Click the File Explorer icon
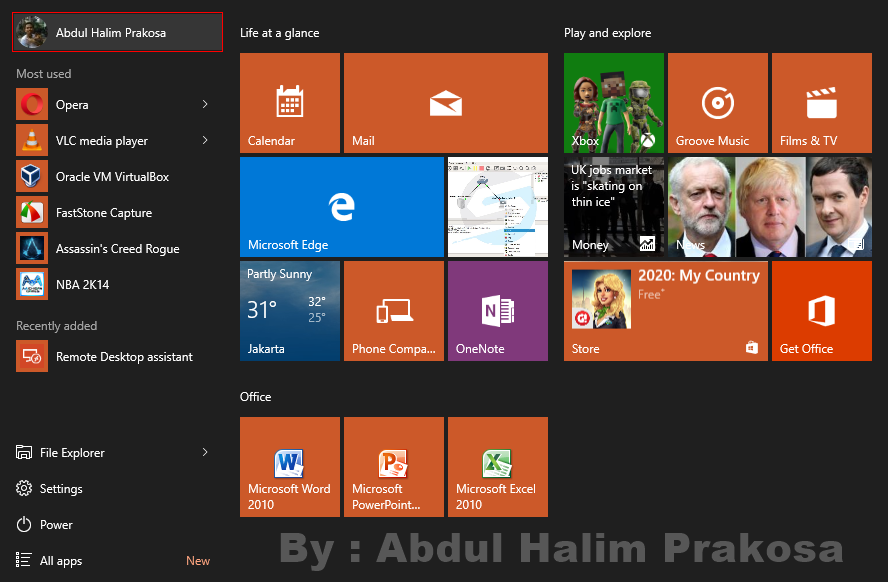Viewport: 888px width, 582px height. click(x=24, y=452)
